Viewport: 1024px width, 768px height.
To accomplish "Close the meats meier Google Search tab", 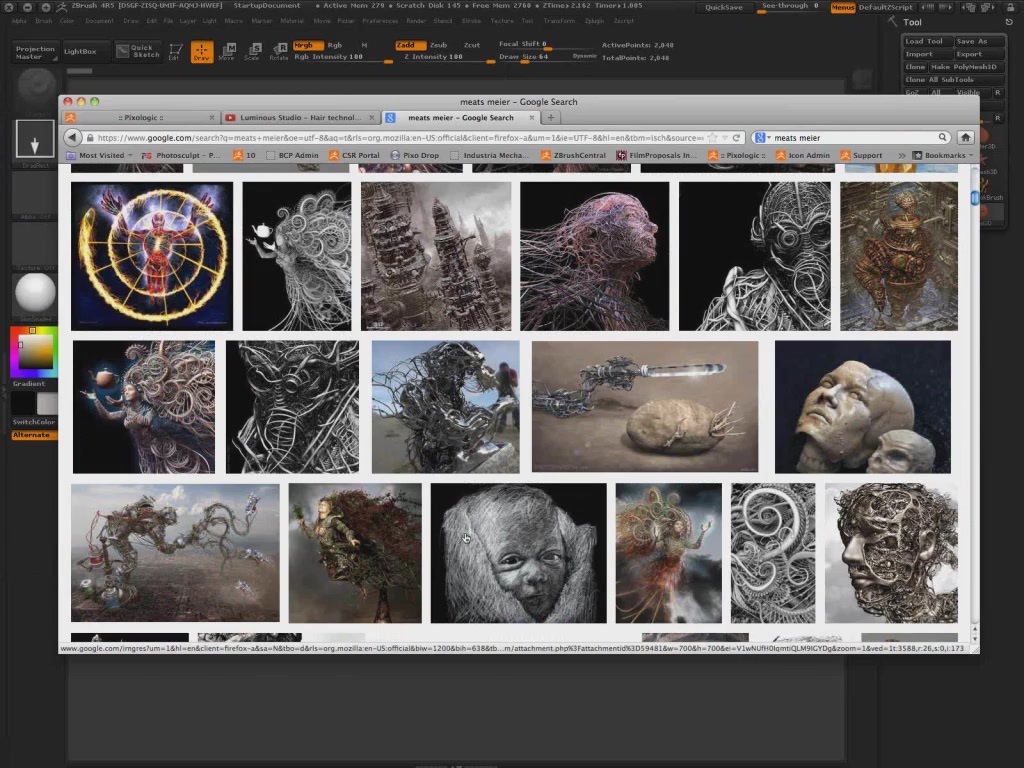I will click(x=532, y=118).
